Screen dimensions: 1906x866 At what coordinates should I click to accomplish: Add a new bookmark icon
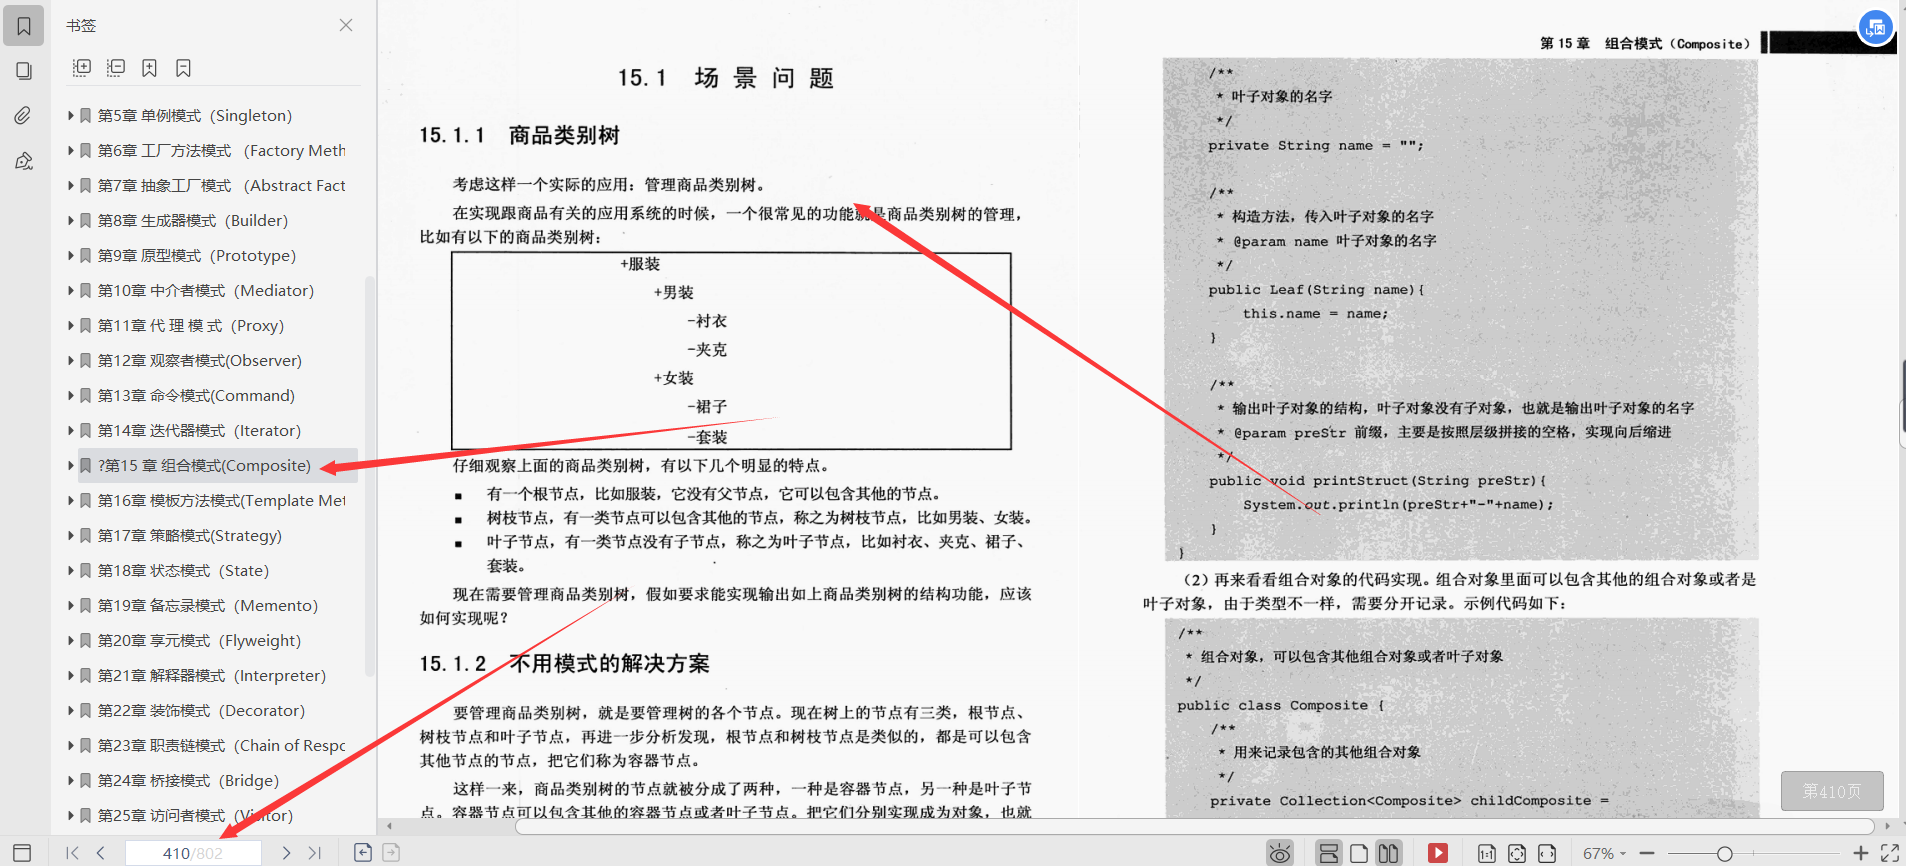pyautogui.click(x=149, y=68)
